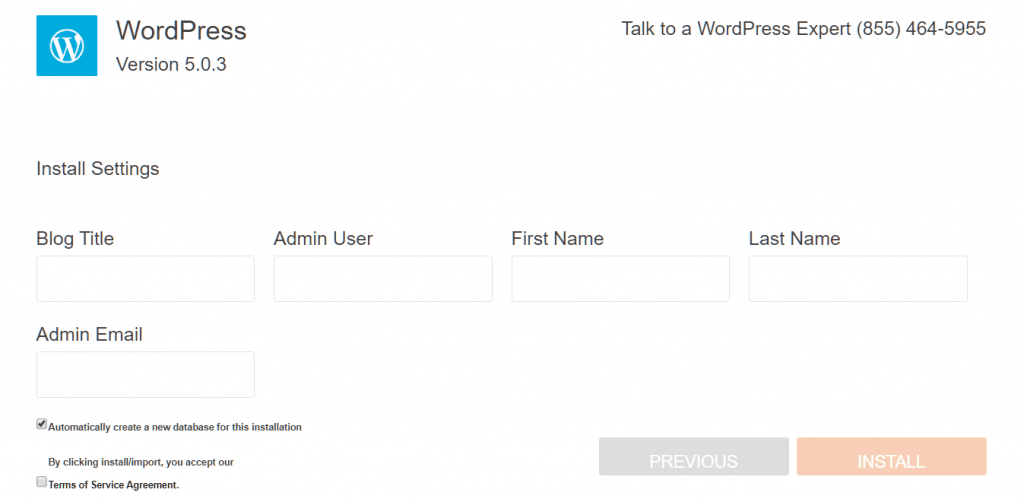Click the Last Name field label
The height and width of the screenshot is (499, 1024).
[795, 239]
